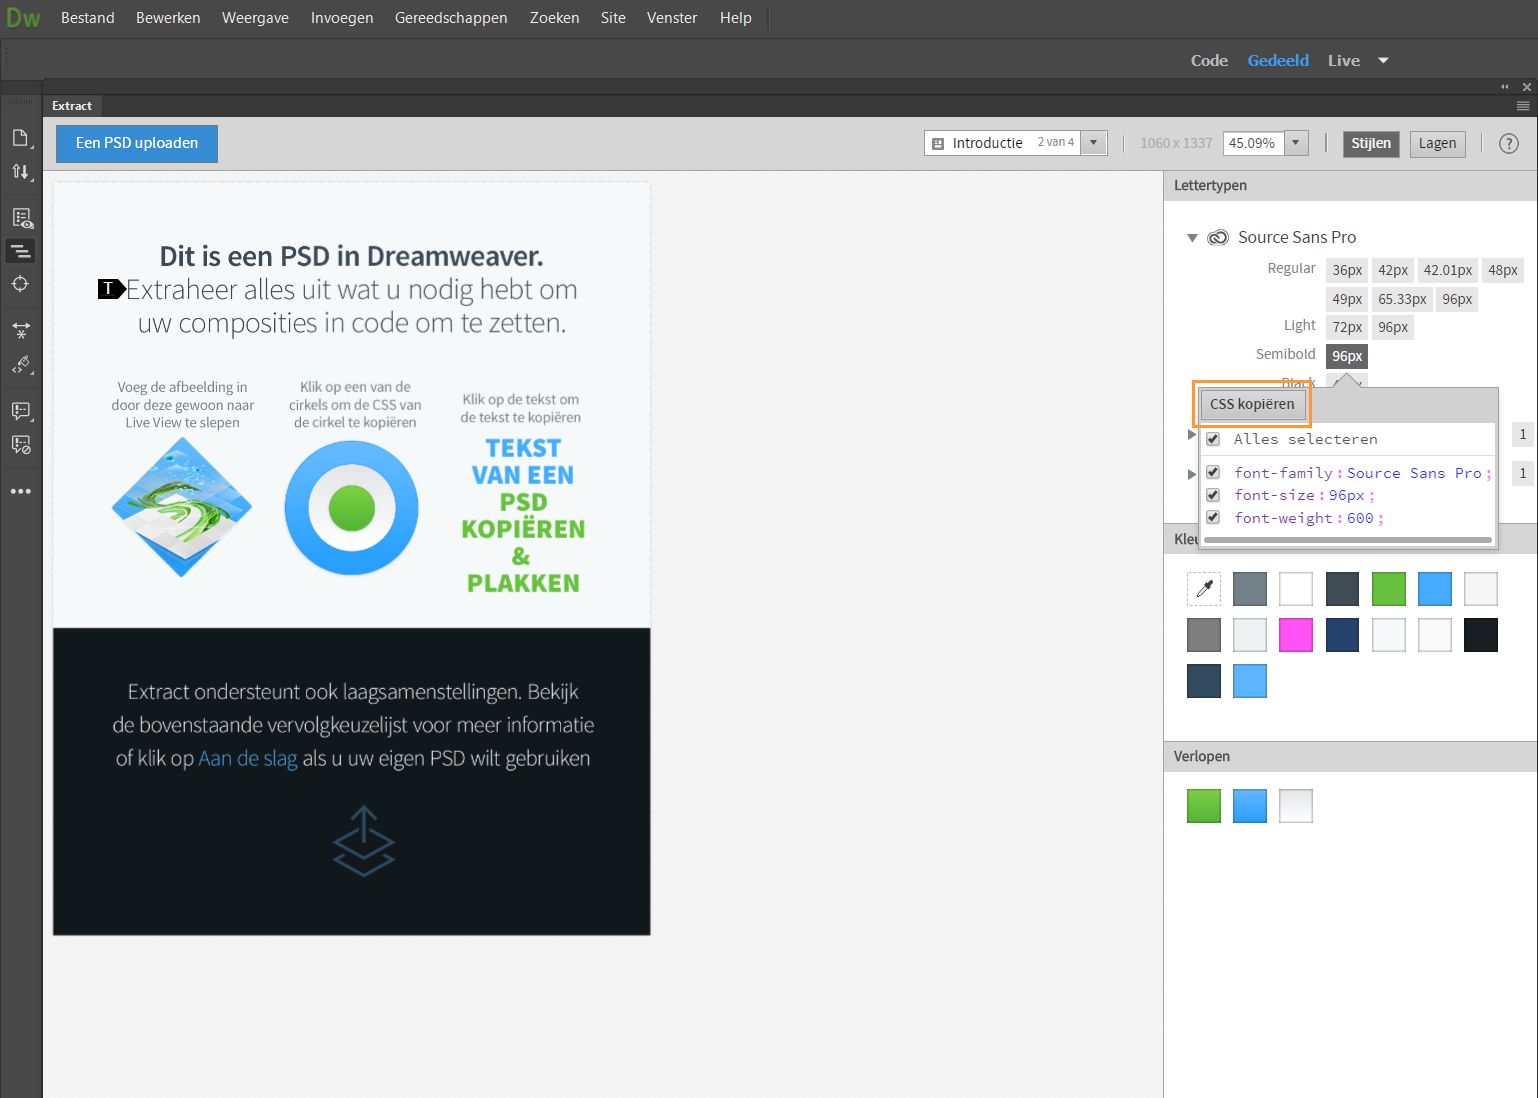Select the eyedropper color picker tool
The height and width of the screenshot is (1098, 1538).
(1204, 589)
